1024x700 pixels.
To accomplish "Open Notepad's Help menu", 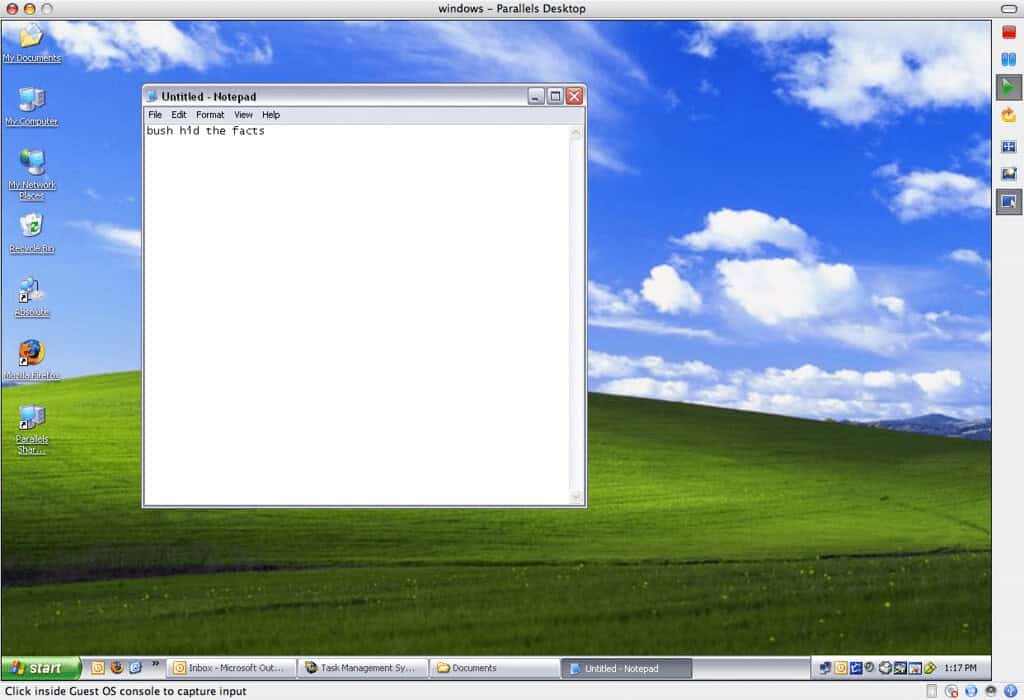I will 271,115.
